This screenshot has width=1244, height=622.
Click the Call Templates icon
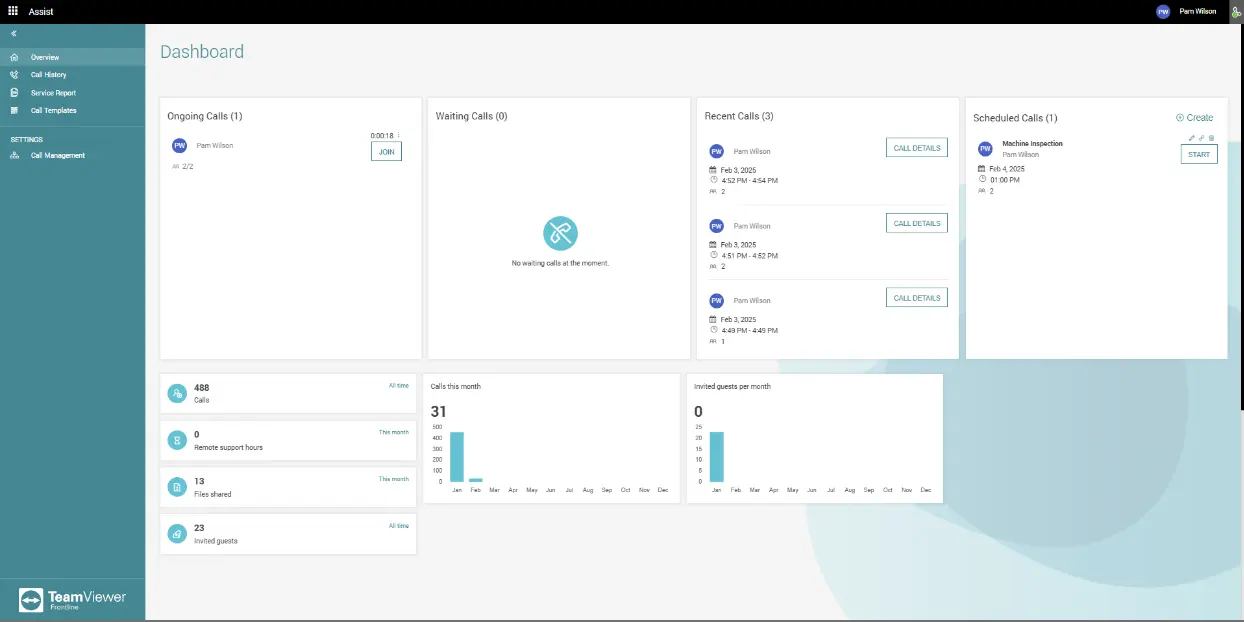[14, 111]
